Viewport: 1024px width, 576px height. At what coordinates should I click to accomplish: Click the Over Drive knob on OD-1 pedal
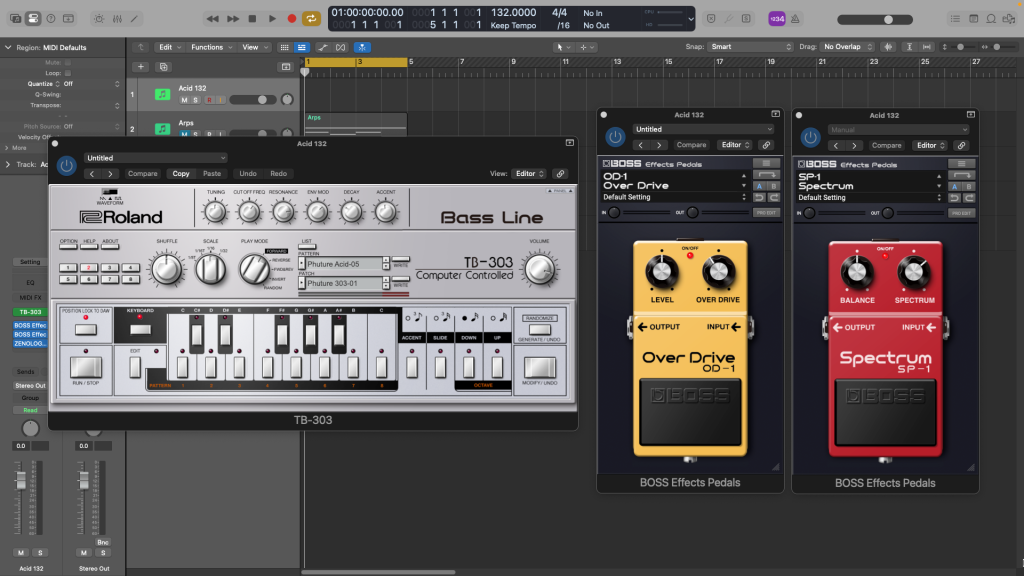pyautogui.click(x=718, y=272)
